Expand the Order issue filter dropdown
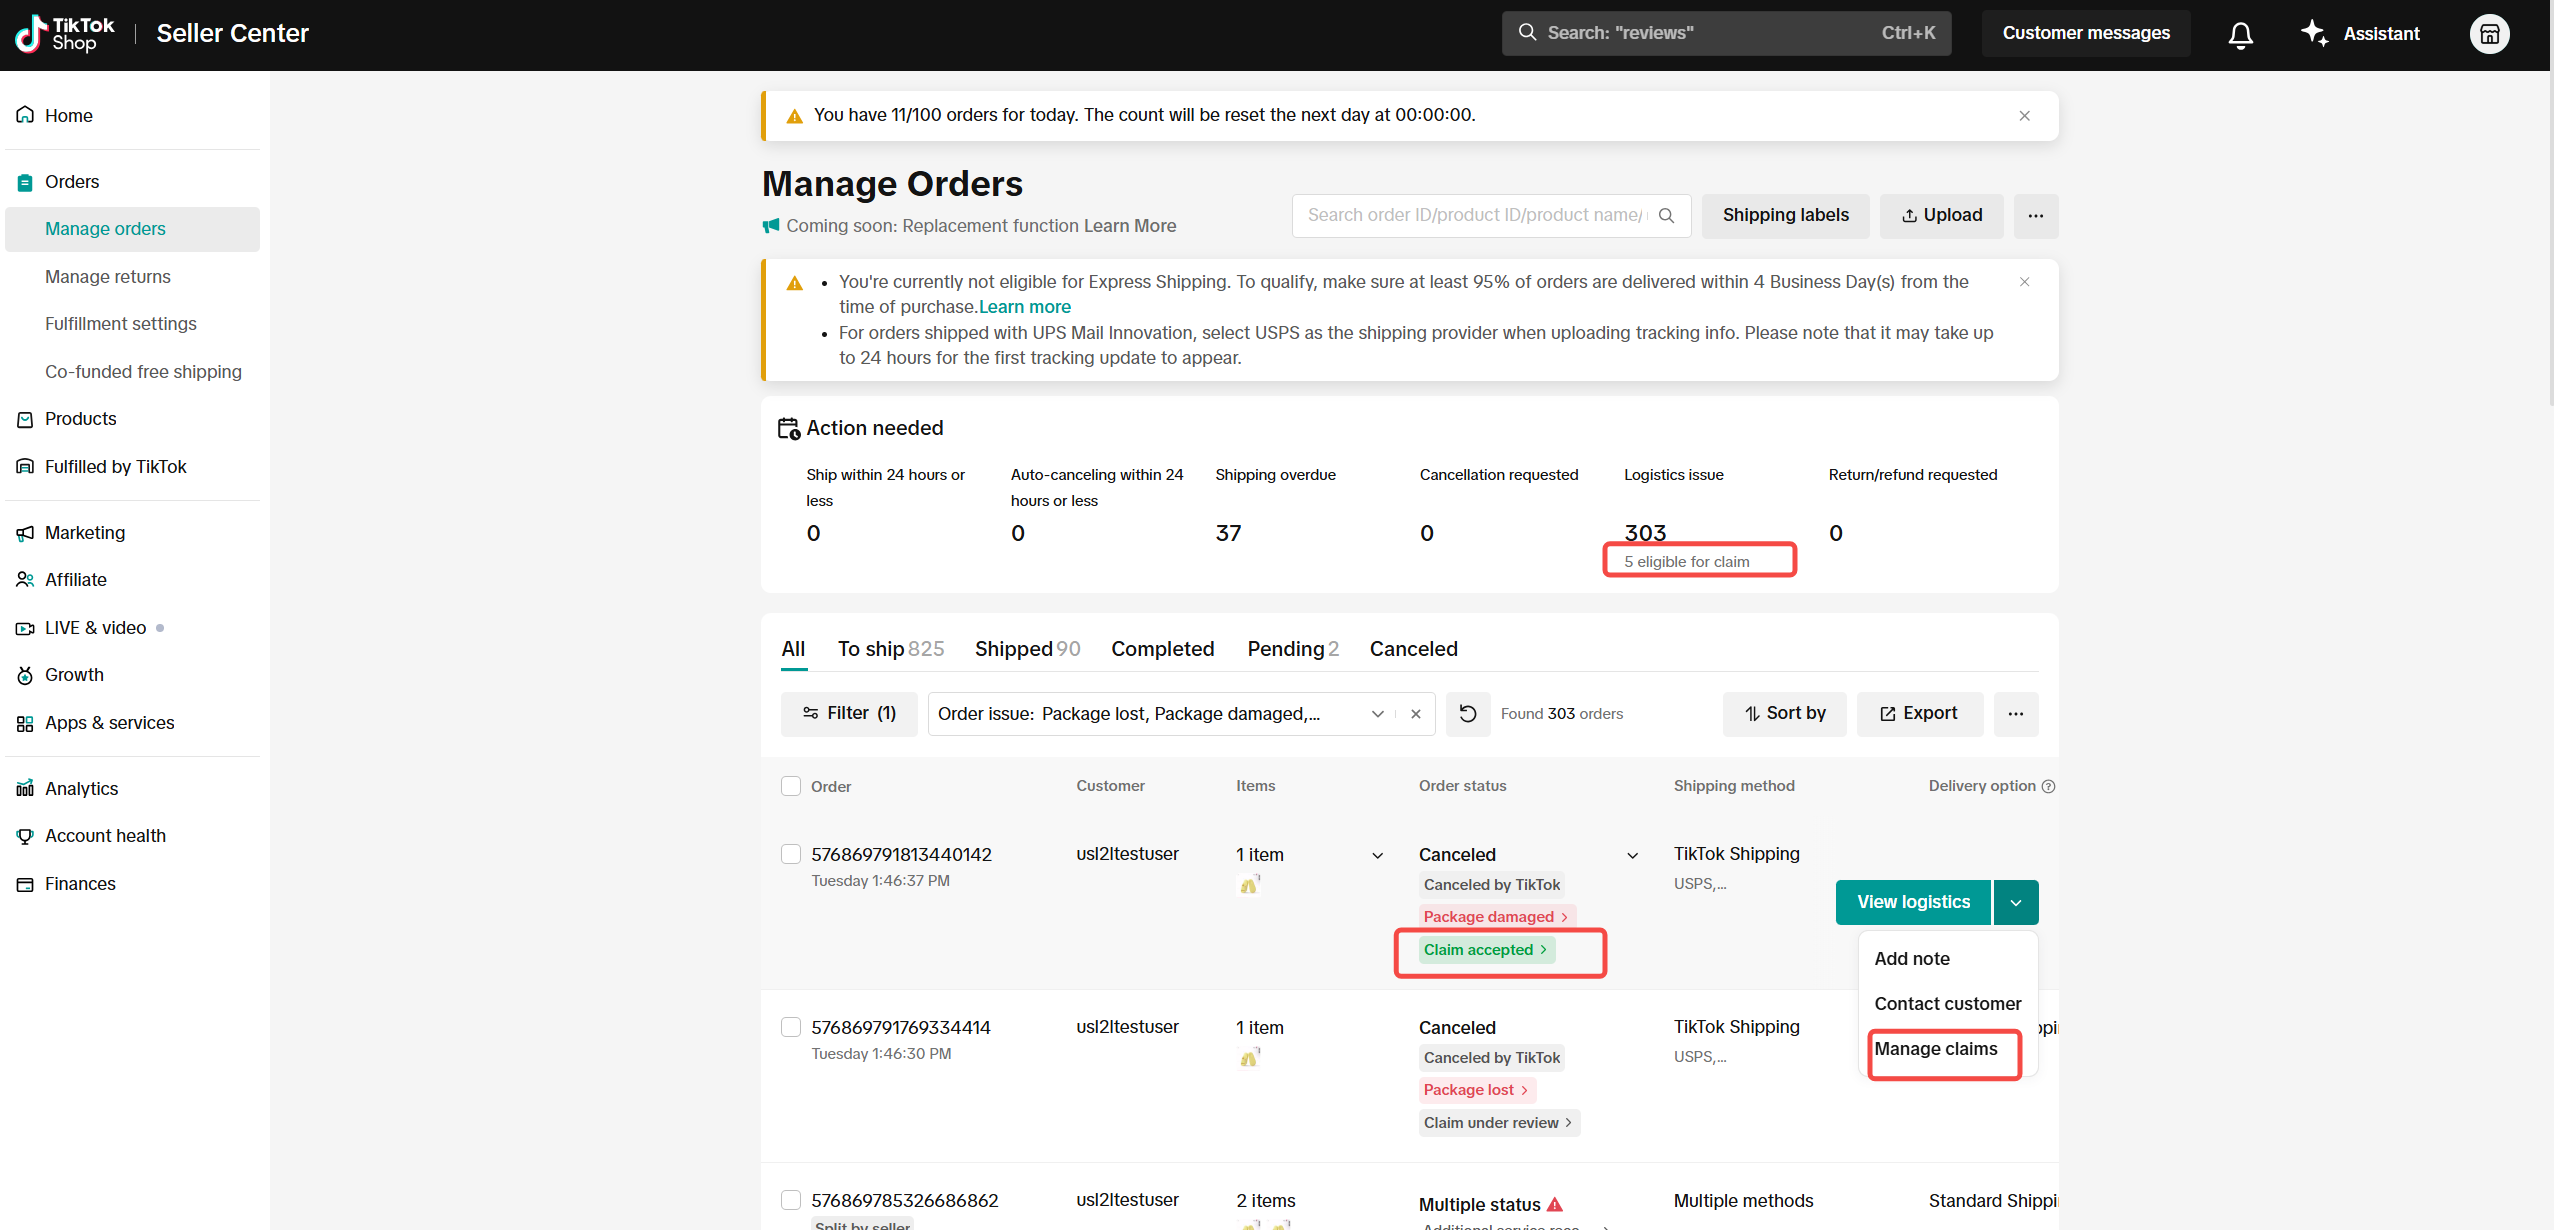This screenshot has height=1230, width=2554. (1377, 714)
